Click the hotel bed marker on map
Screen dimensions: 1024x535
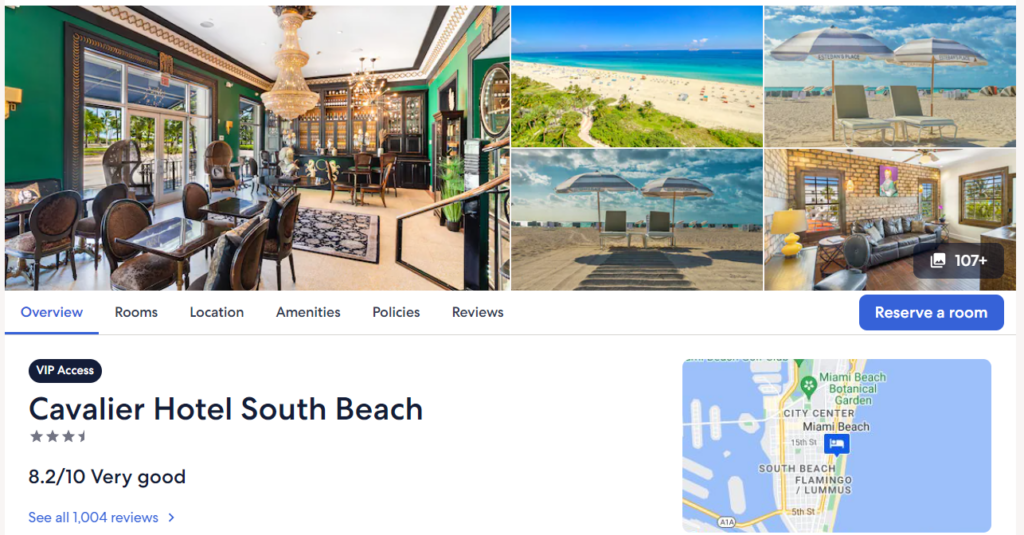point(837,445)
